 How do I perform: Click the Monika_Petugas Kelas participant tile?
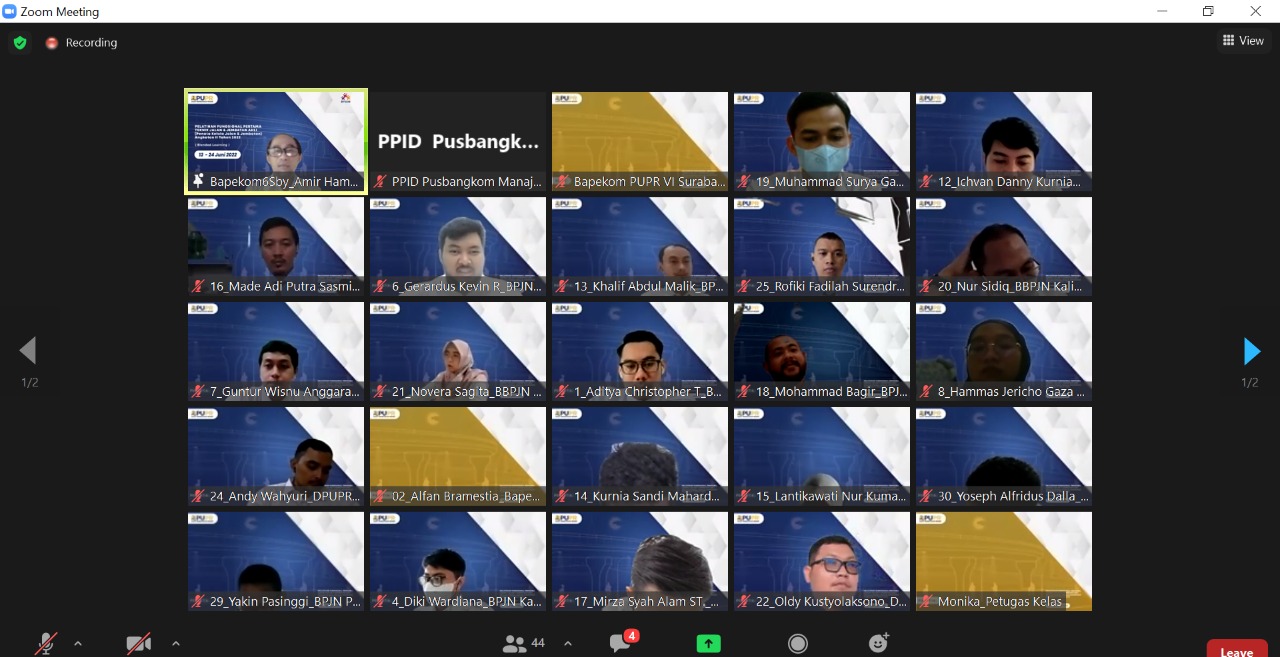(1003, 560)
